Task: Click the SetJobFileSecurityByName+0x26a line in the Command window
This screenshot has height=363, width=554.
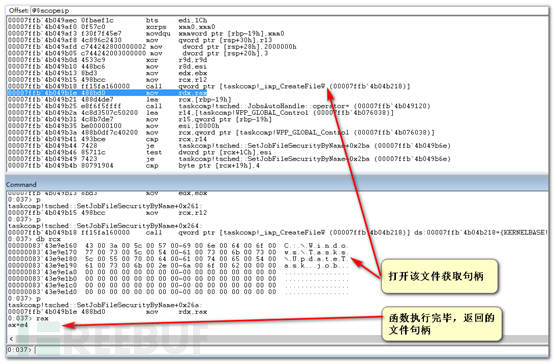Action: pos(106,305)
